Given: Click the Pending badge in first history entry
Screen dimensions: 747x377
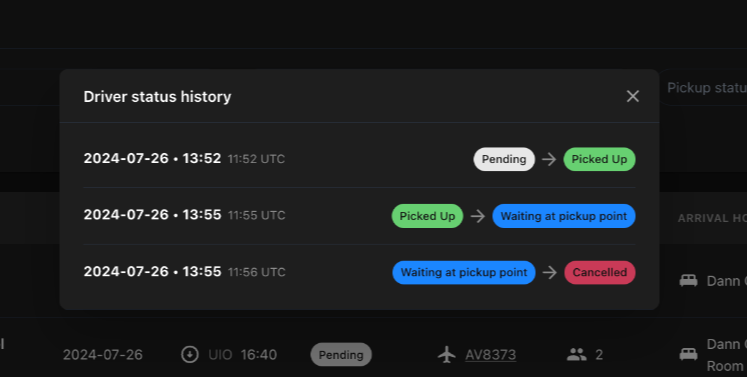Looking at the screenshot, I should 504,159.
